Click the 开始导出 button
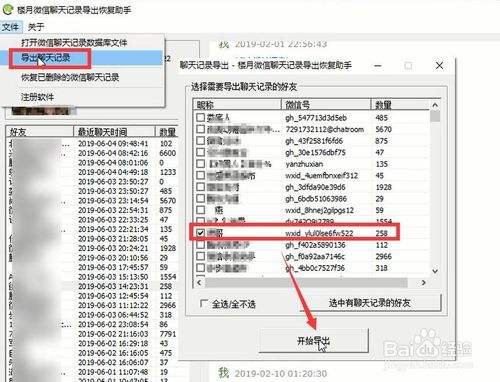 [x=314, y=341]
